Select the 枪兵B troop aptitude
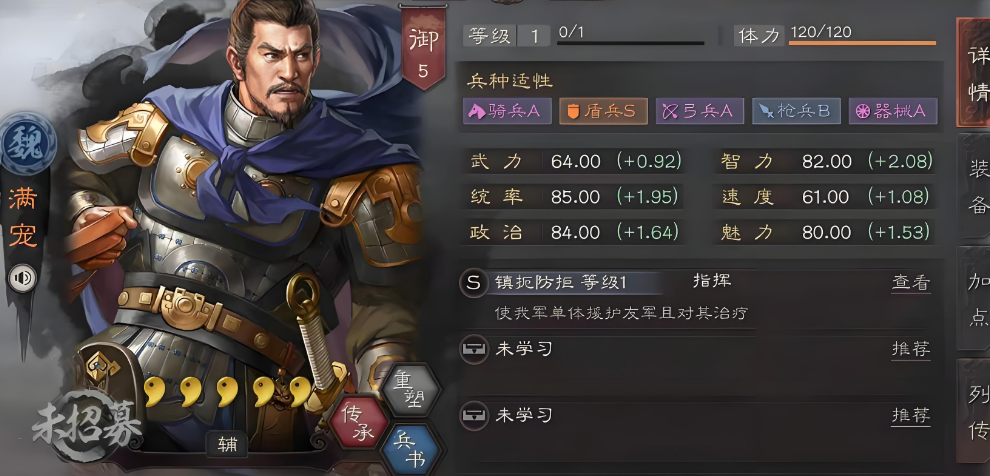 [x=796, y=111]
